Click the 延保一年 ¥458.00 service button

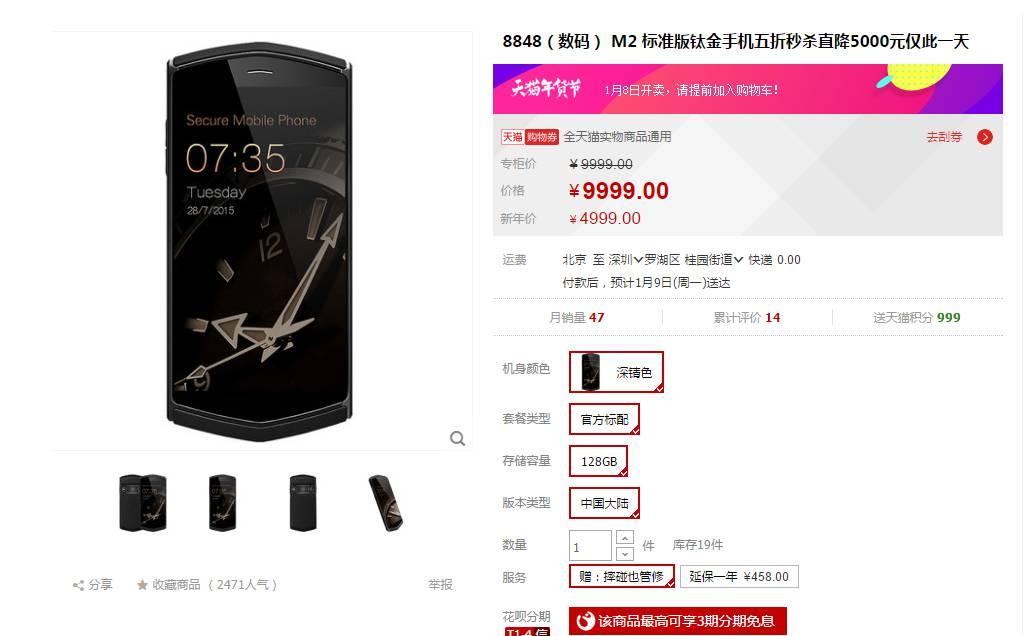point(739,577)
